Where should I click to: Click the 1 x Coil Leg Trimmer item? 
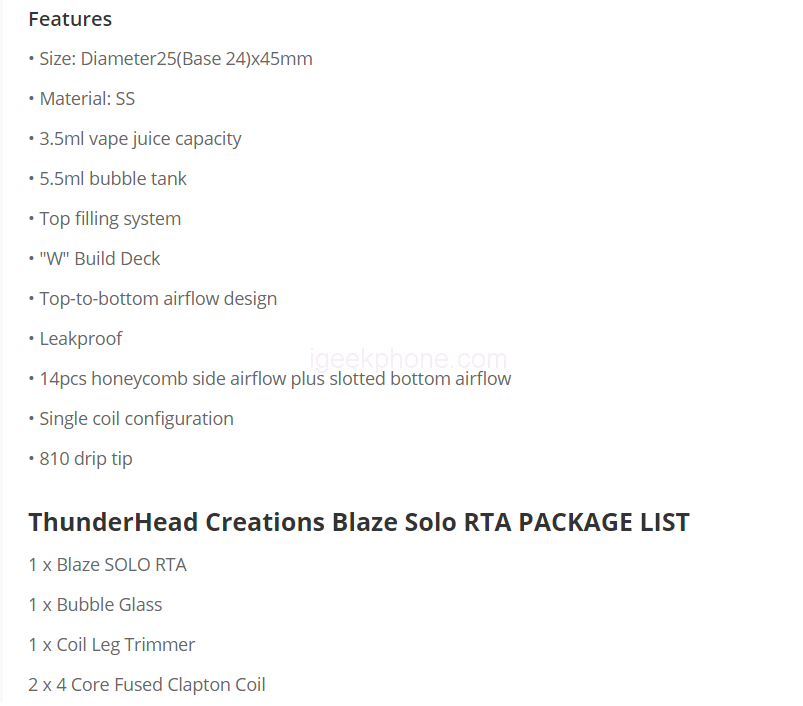pyautogui.click(x=111, y=645)
